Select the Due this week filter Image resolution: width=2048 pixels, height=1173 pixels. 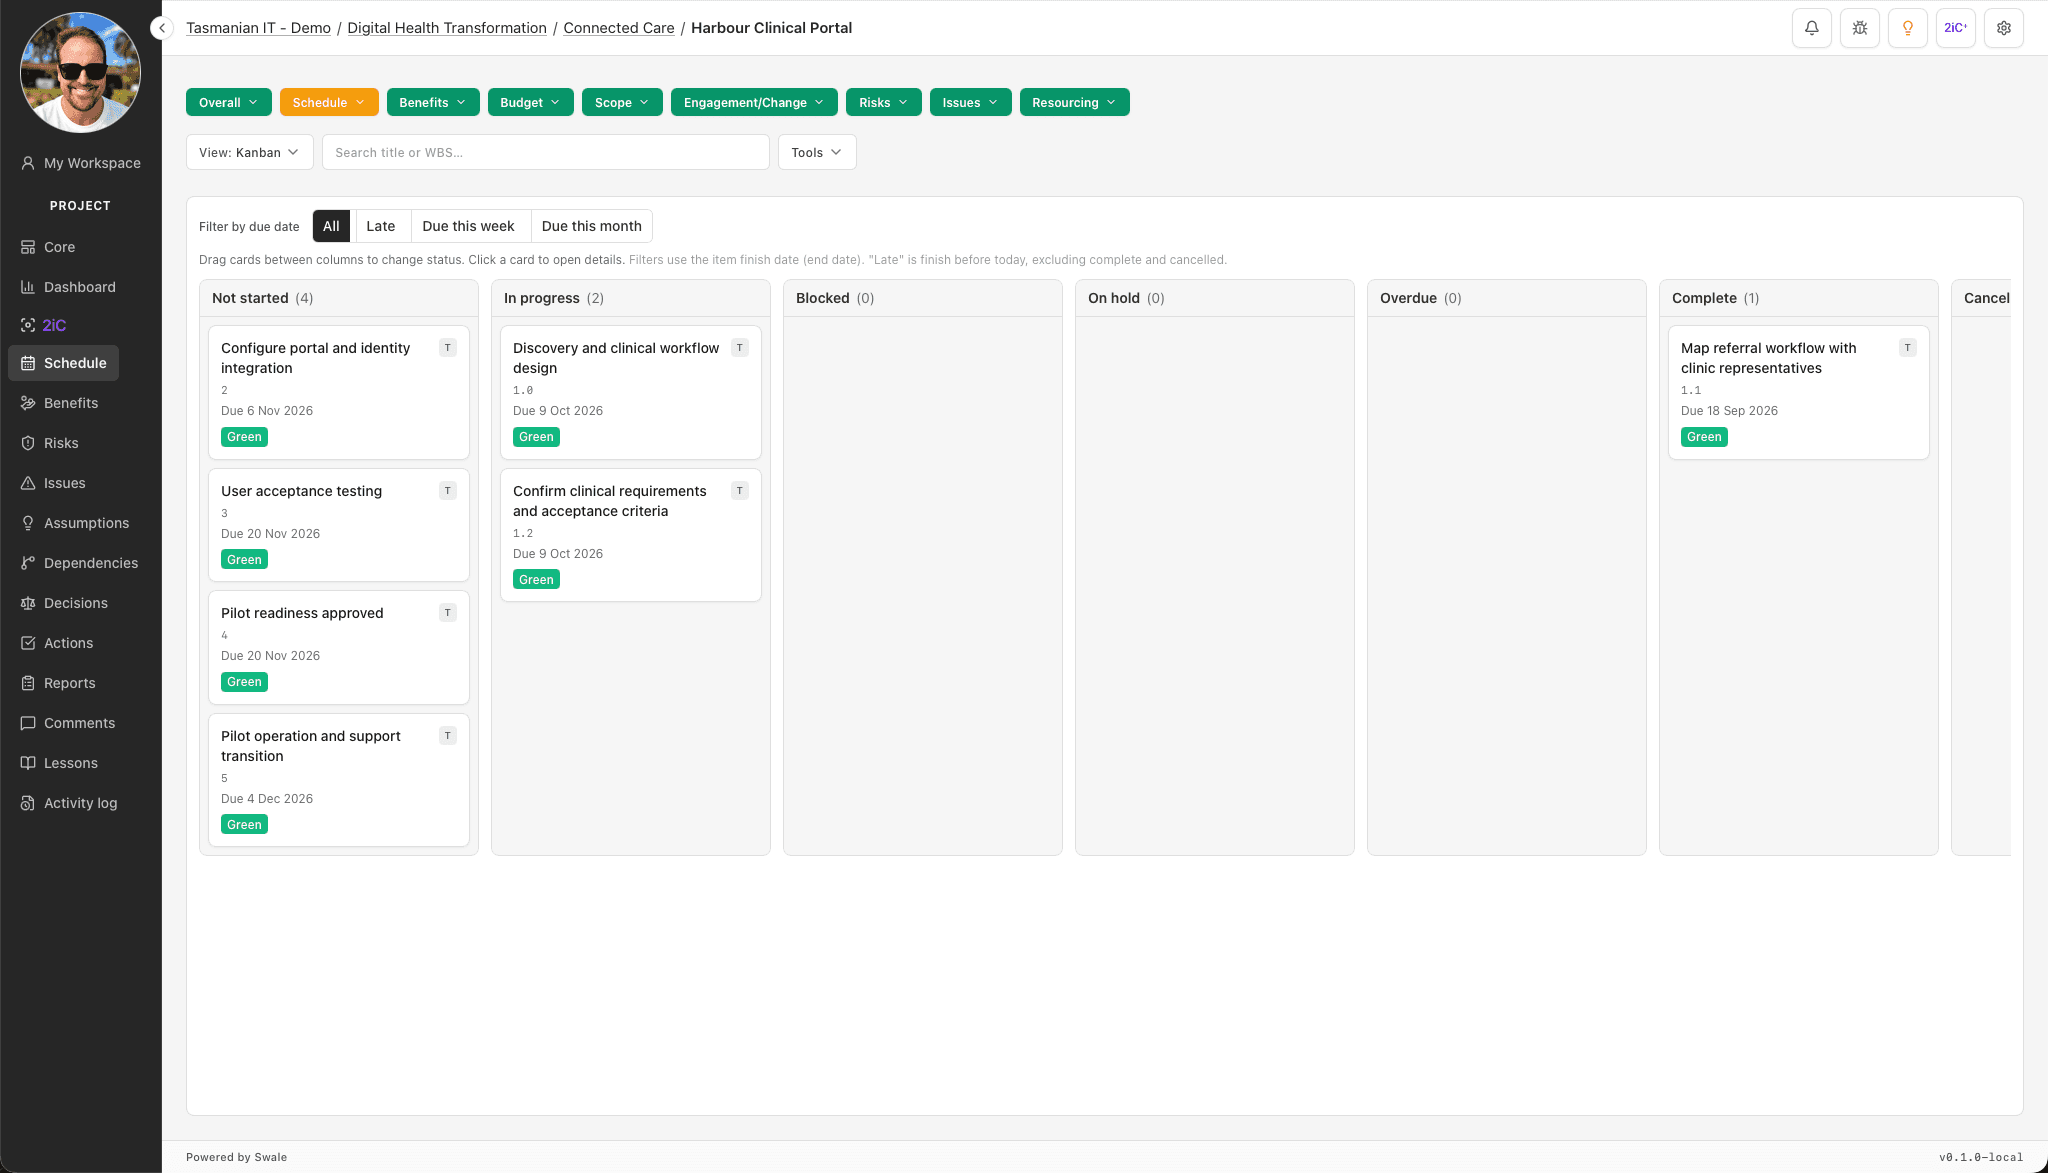[468, 226]
